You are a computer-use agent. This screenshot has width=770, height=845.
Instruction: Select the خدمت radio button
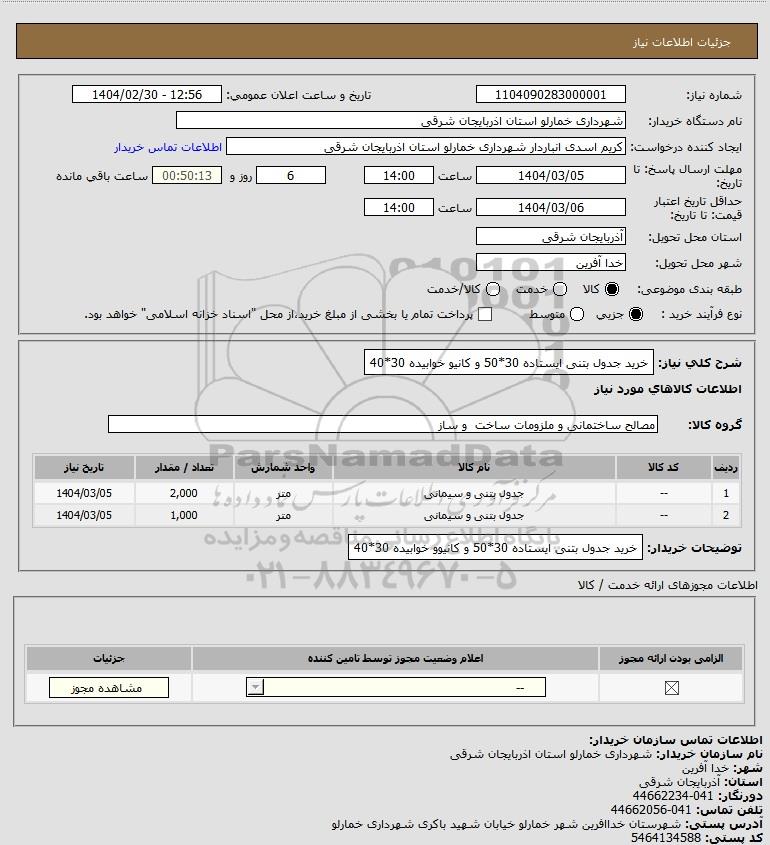pos(560,289)
